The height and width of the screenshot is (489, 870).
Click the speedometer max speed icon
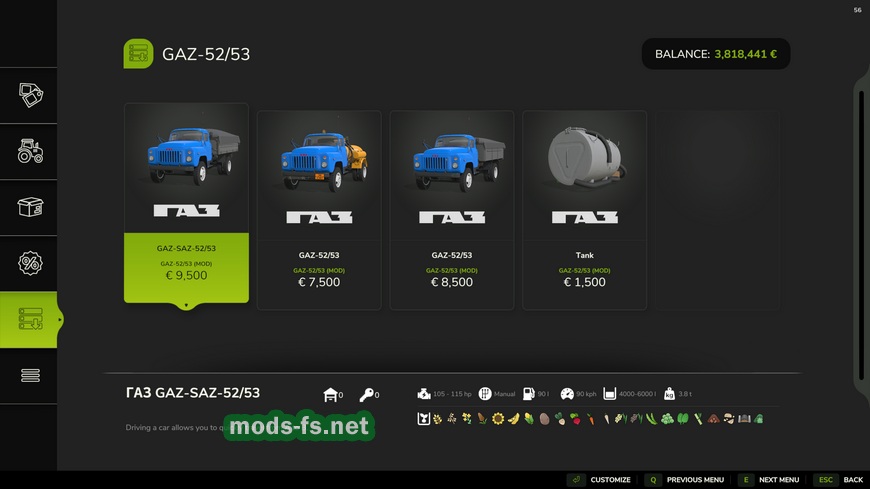point(567,394)
